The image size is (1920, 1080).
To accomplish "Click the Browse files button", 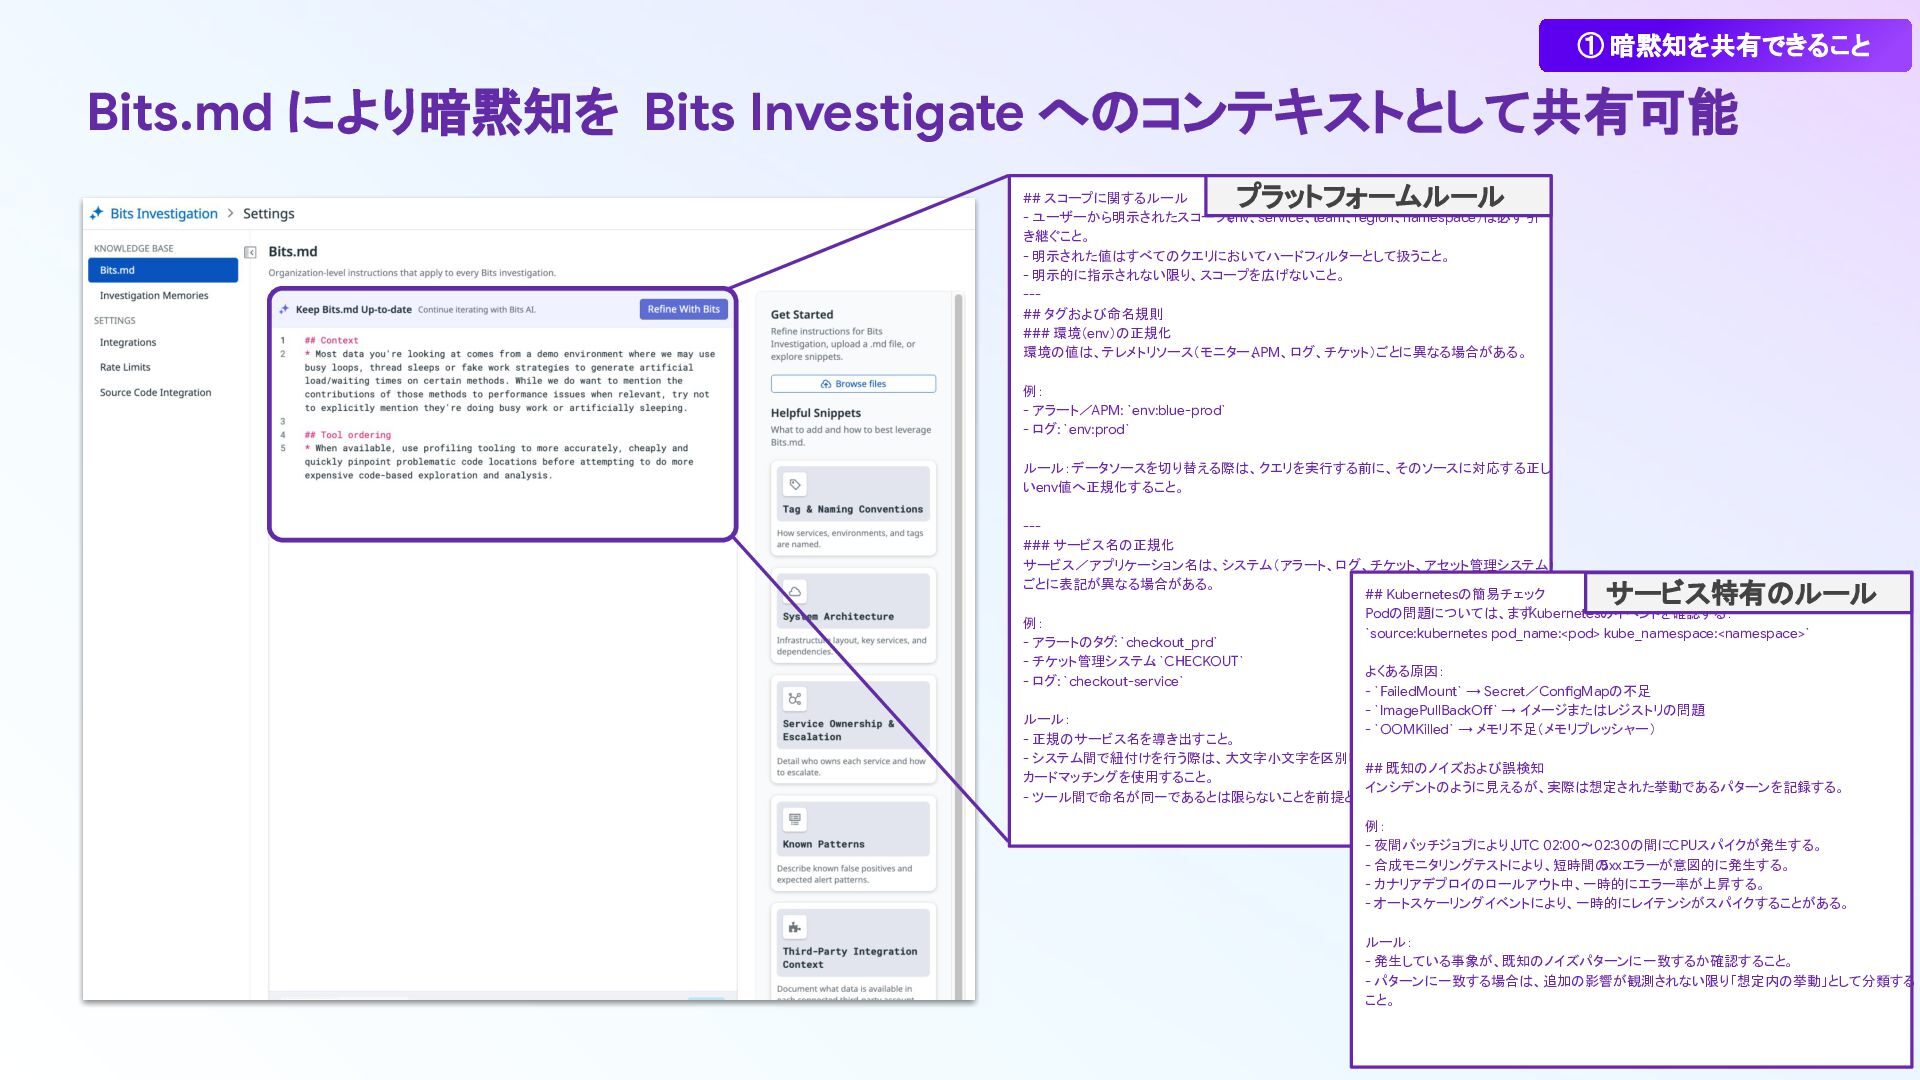I will 853,383.
